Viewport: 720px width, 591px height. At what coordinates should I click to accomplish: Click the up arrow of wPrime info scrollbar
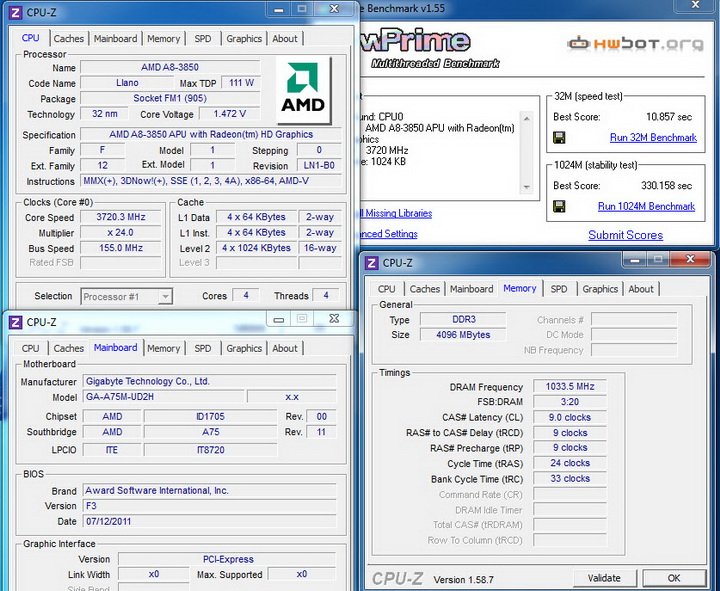coord(527,118)
